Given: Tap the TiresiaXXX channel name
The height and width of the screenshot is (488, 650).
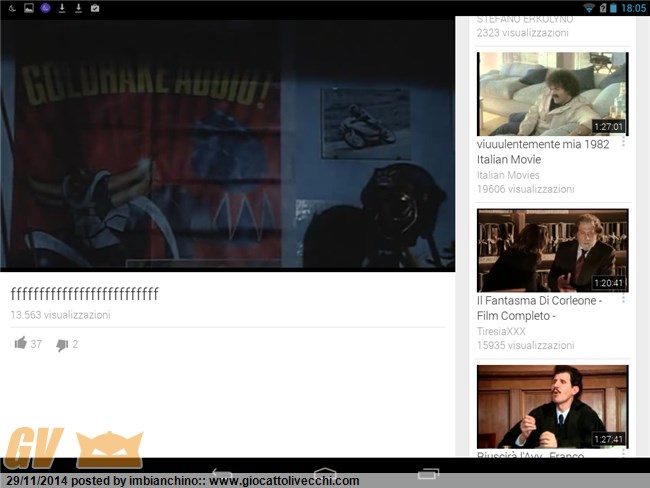Looking at the screenshot, I should click(501, 331).
